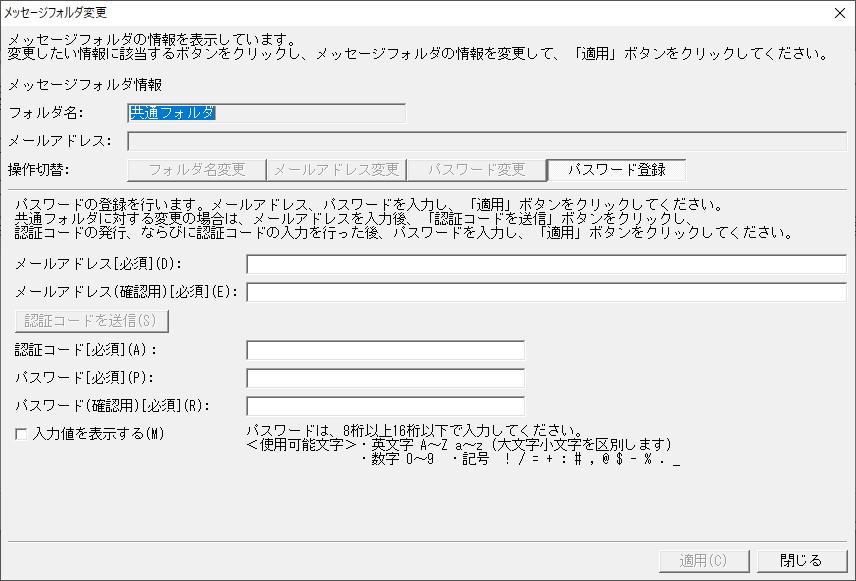Select the フォルダ名変更 operation button

[x=197, y=170]
